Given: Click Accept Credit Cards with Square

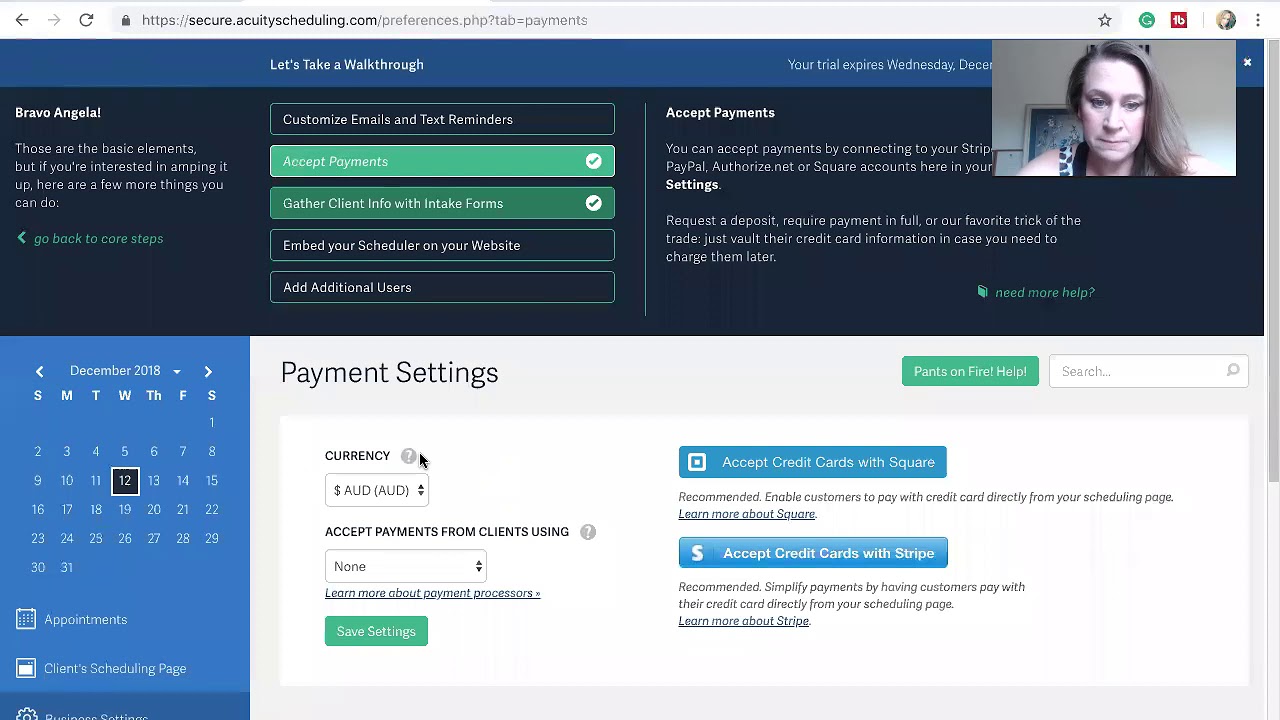Looking at the screenshot, I should click(812, 462).
